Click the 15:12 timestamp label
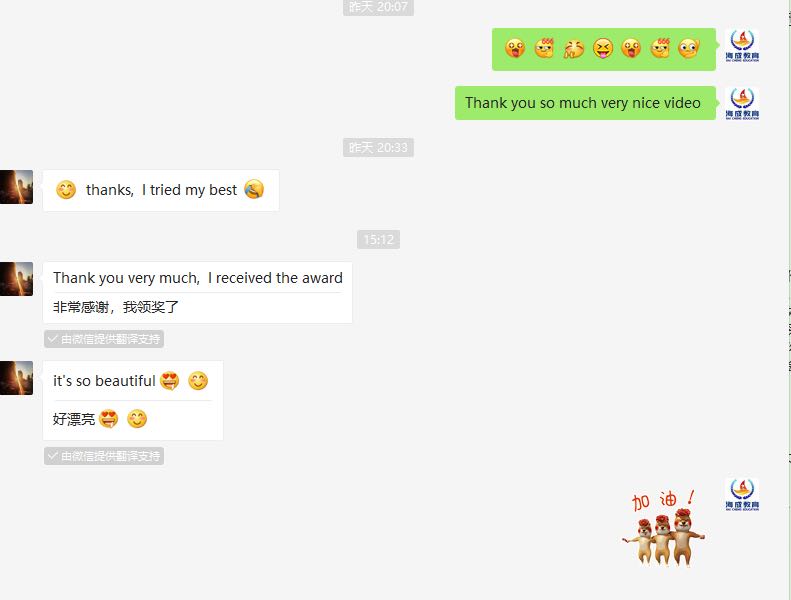Screen dimensions: 791x600 click(378, 240)
